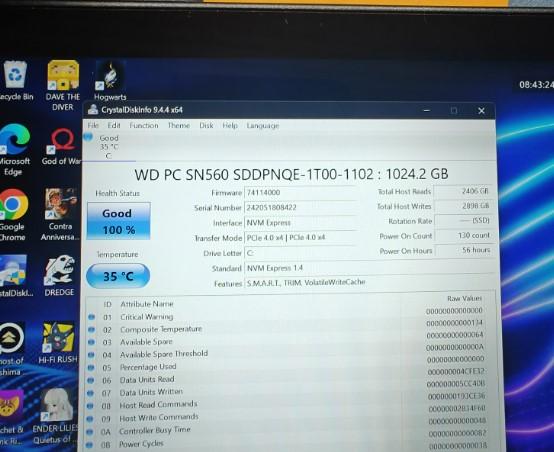554x452 pixels.
Task: Select the Available Spare Threshold row
Action: coord(287,353)
